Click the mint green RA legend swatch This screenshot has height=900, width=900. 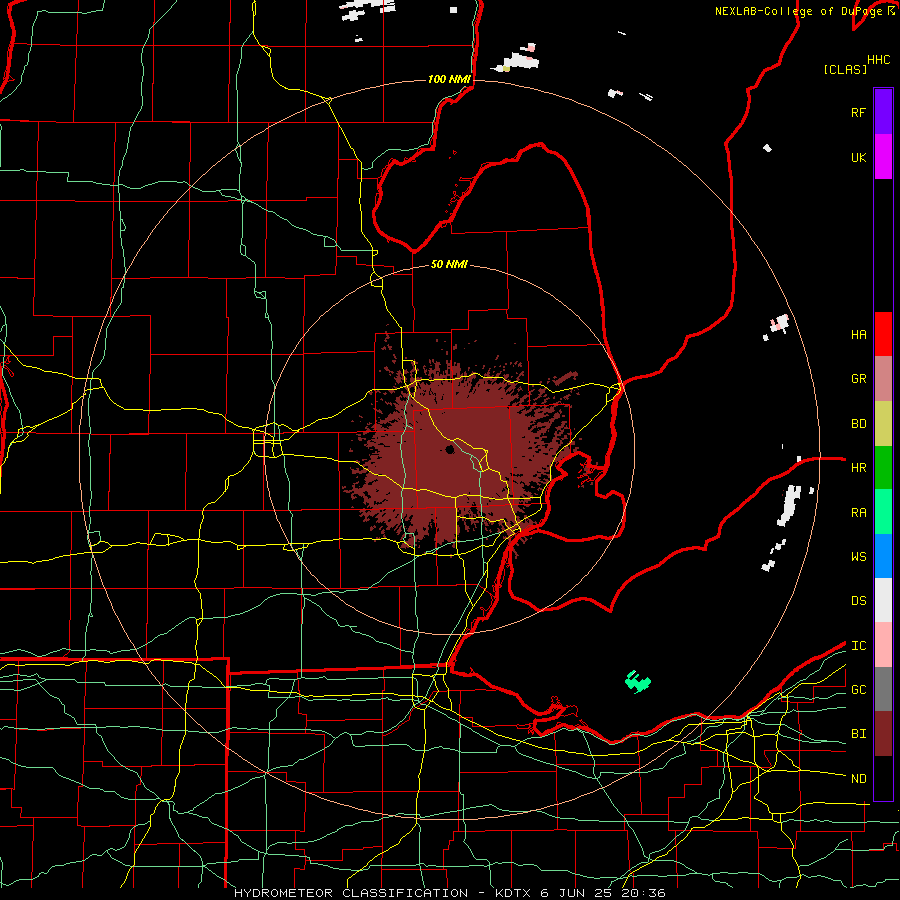[x=883, y=512]
